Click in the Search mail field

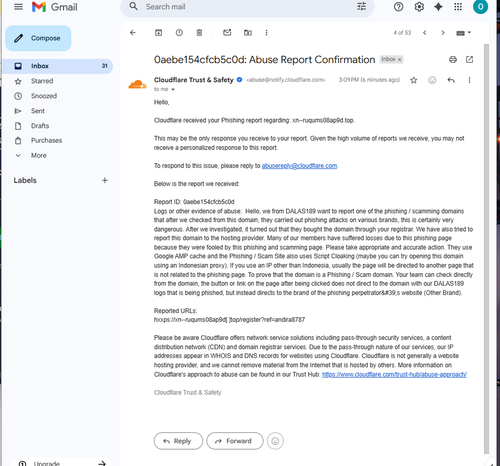tap(247, 7)
